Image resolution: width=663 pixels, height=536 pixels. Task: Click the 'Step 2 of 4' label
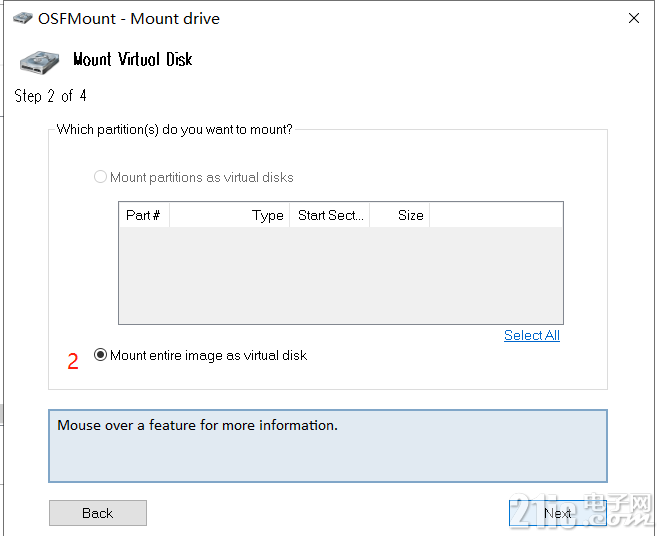[x=50, y=96]
